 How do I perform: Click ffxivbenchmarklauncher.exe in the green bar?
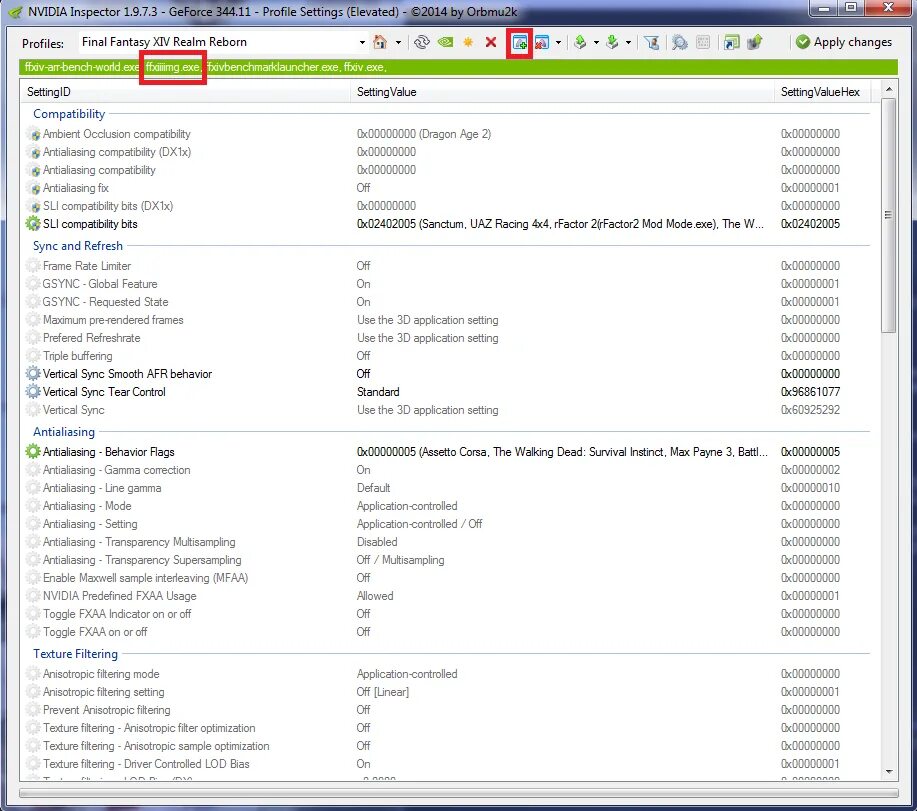point(273,67)
